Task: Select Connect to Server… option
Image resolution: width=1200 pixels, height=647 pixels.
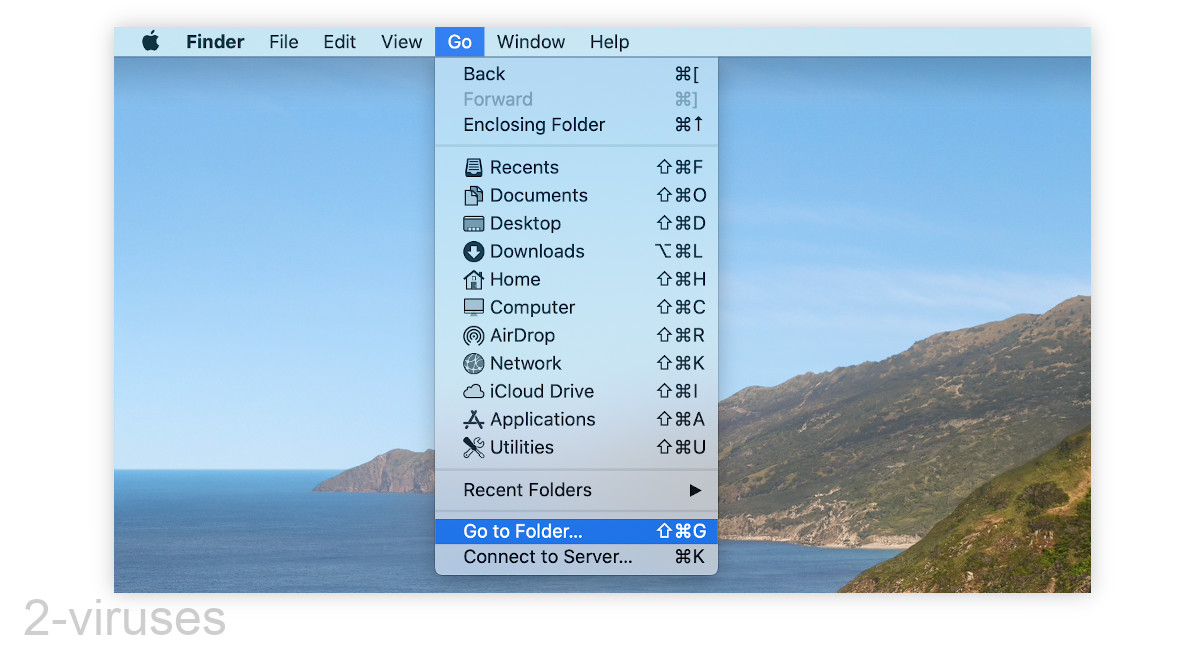Action: [x=548, y=557]
